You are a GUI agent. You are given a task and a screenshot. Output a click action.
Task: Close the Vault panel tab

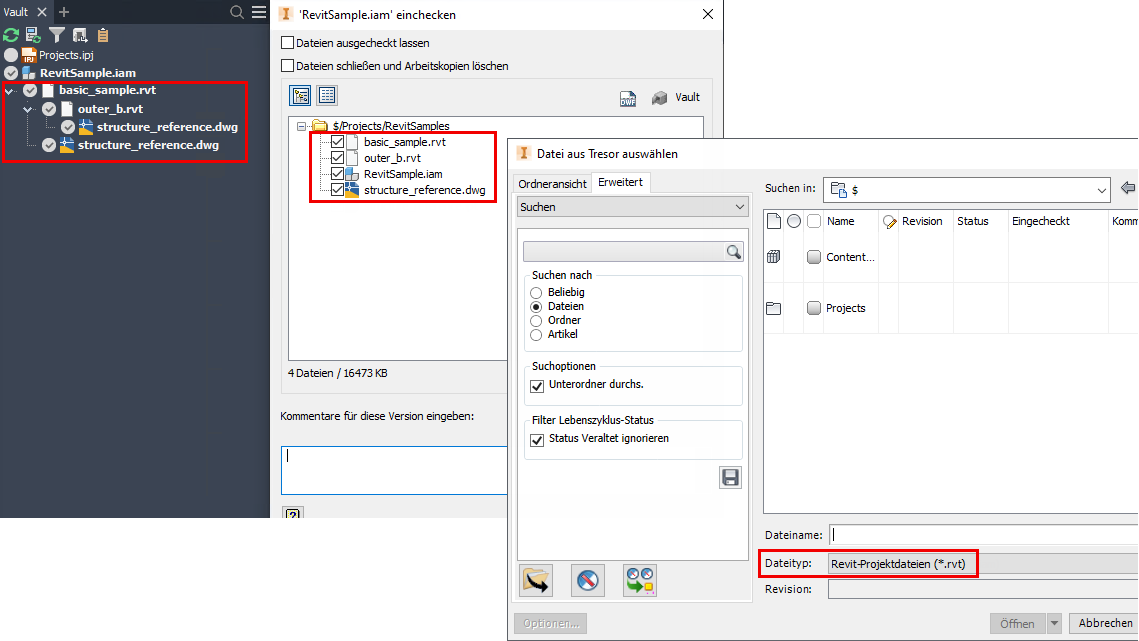[x=42, y=12]
